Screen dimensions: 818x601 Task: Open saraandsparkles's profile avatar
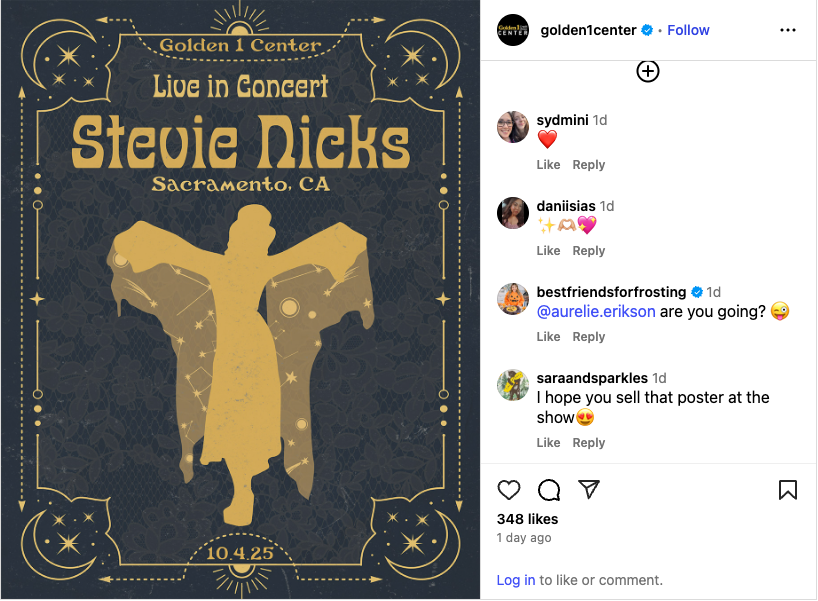pos(513,385)
